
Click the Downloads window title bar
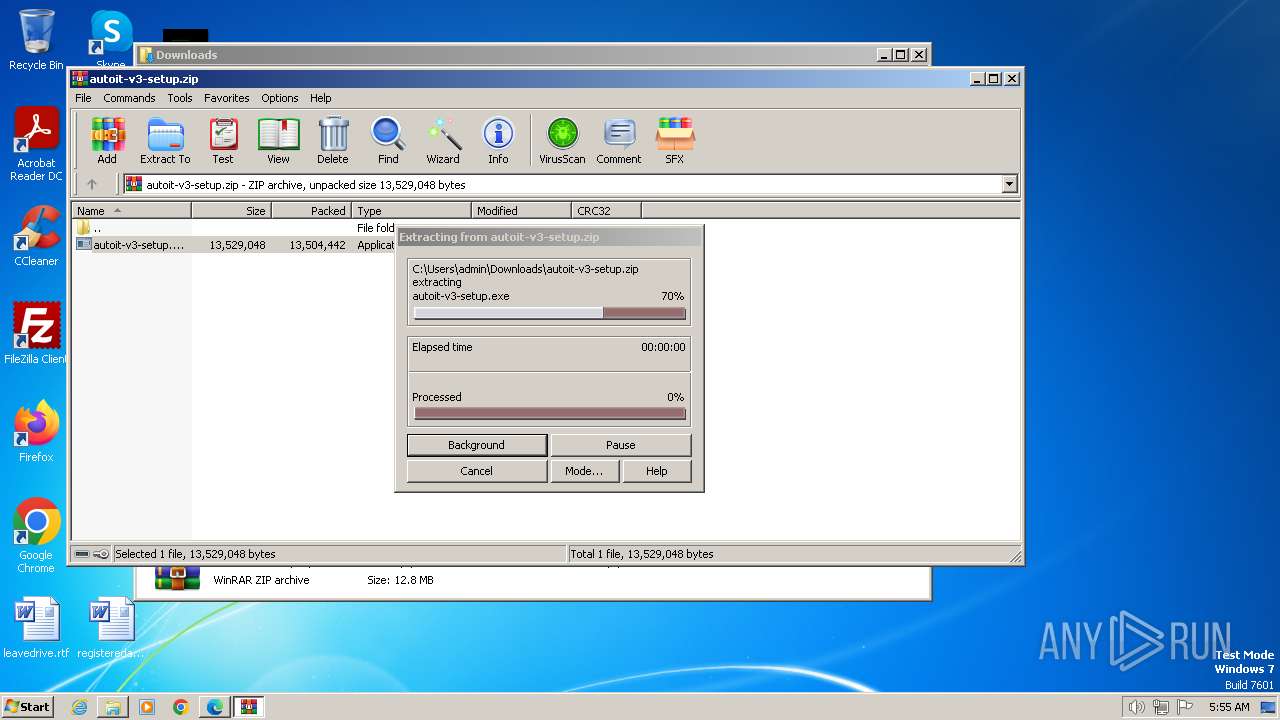click(x=532, y=55)
